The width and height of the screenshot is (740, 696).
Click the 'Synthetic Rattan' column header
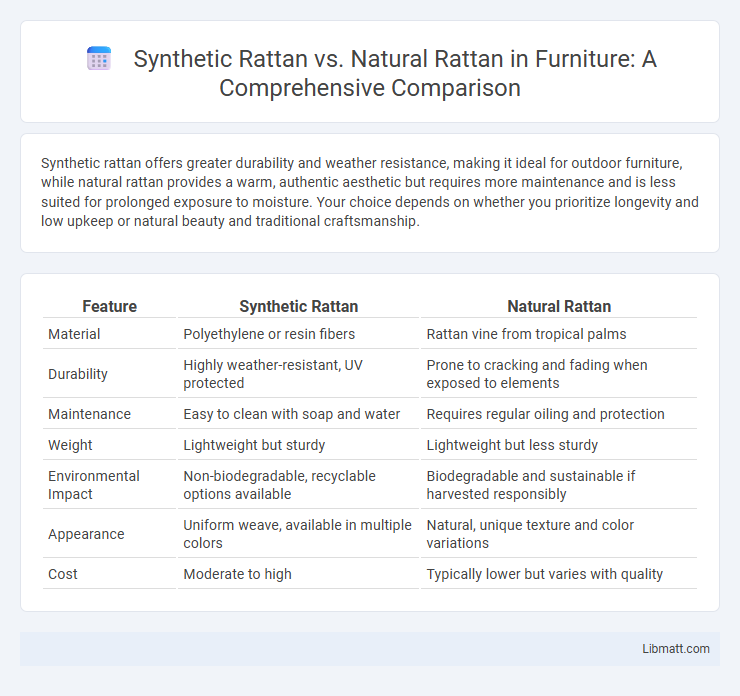point(298,306)
